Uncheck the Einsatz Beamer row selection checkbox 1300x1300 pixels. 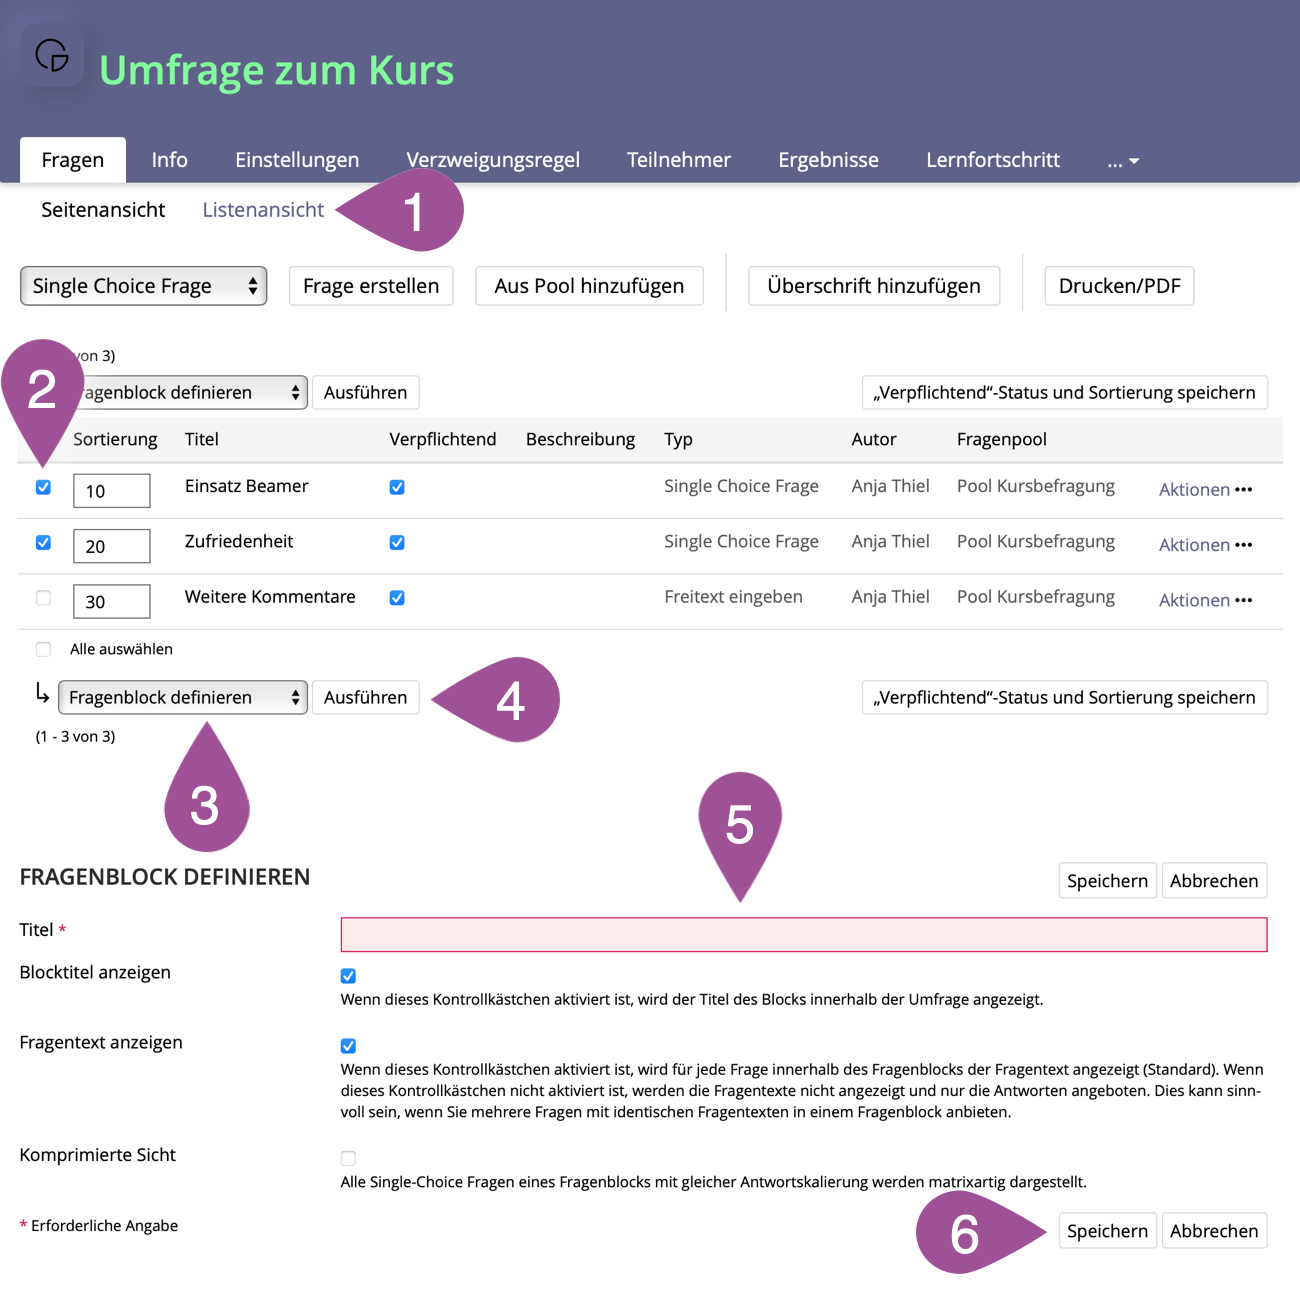[43, 487]
